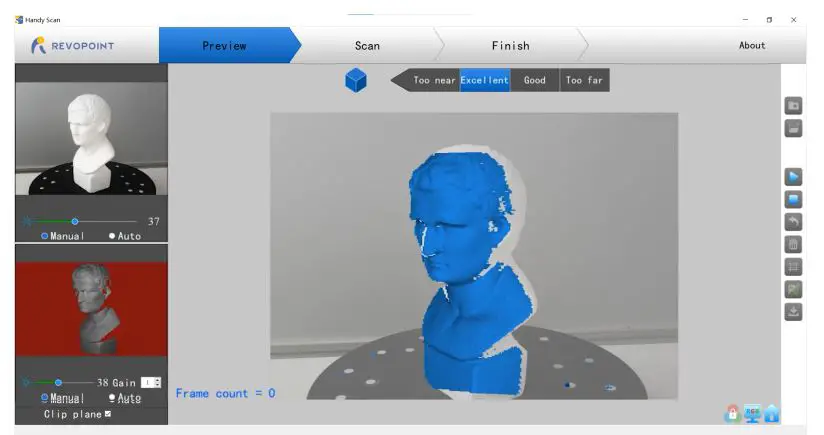Click the Excellent distance indicator
Screen dimensions: 824x435
pyautogui.click(x=485, y=80)
